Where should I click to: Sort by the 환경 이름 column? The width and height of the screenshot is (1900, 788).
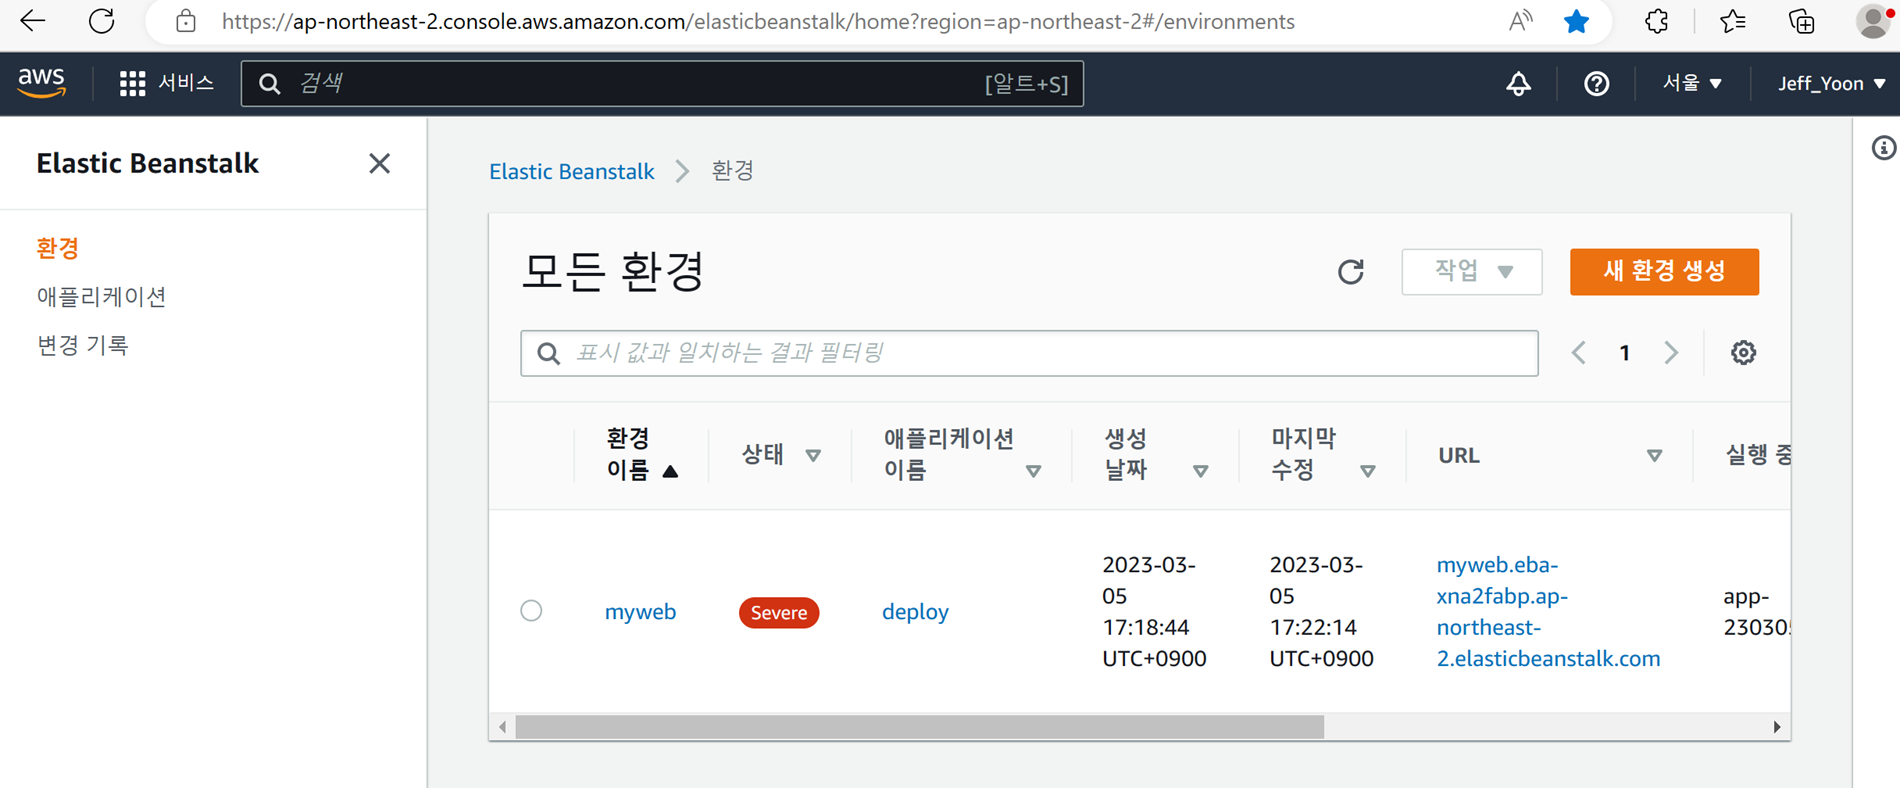click(642, 454)
